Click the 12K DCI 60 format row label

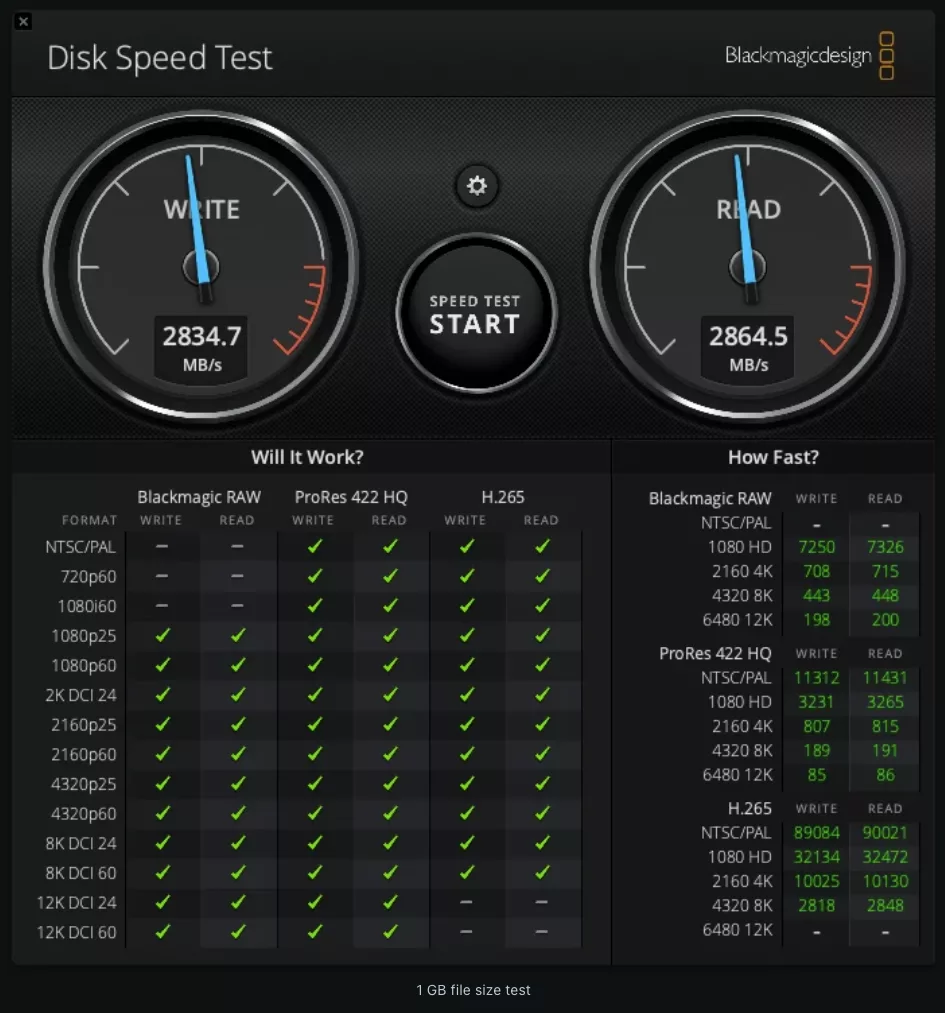click(x=77, y=932)
